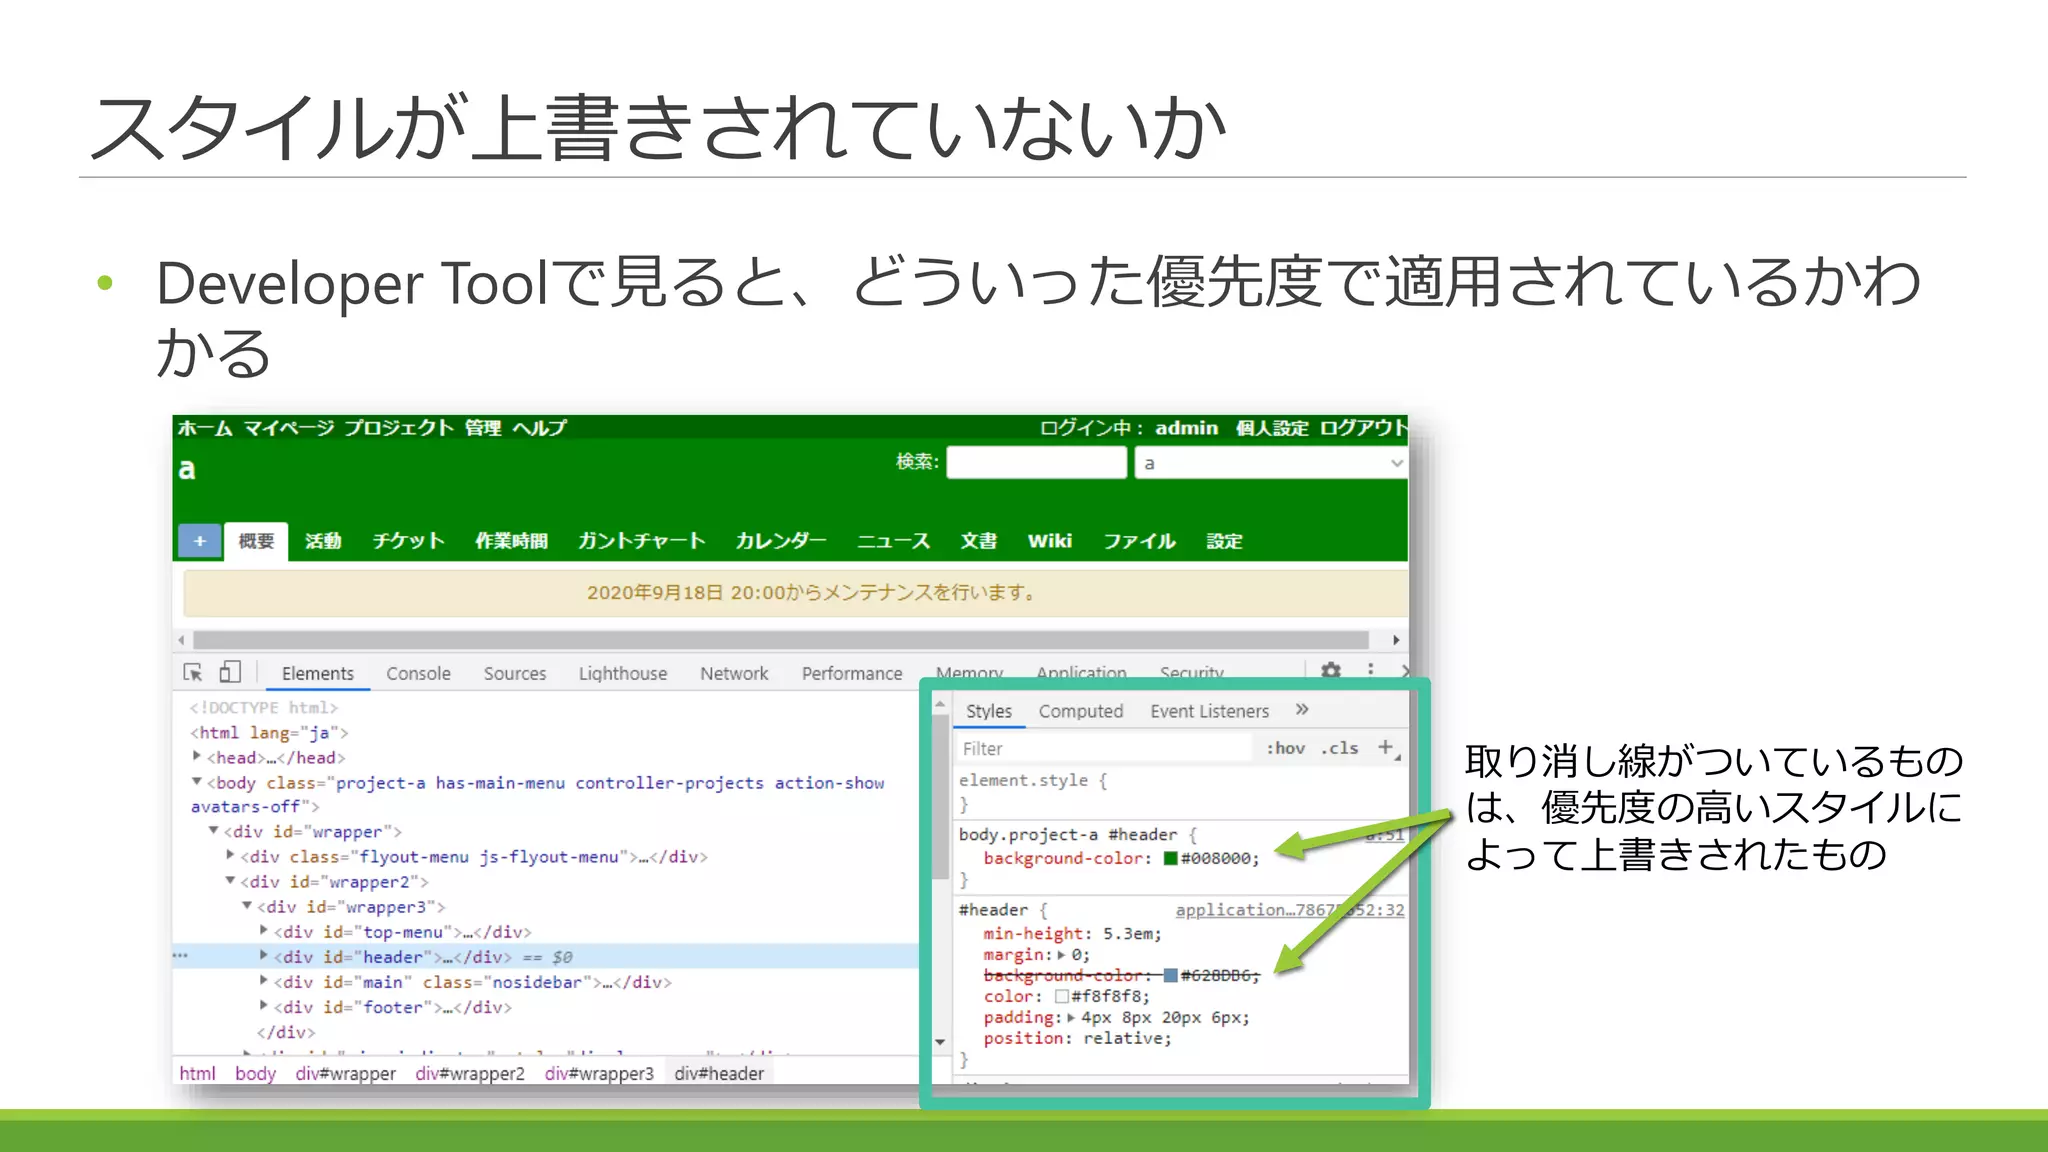
Task: Select body in the breadcrumb bar
Action: point(255,1073)
